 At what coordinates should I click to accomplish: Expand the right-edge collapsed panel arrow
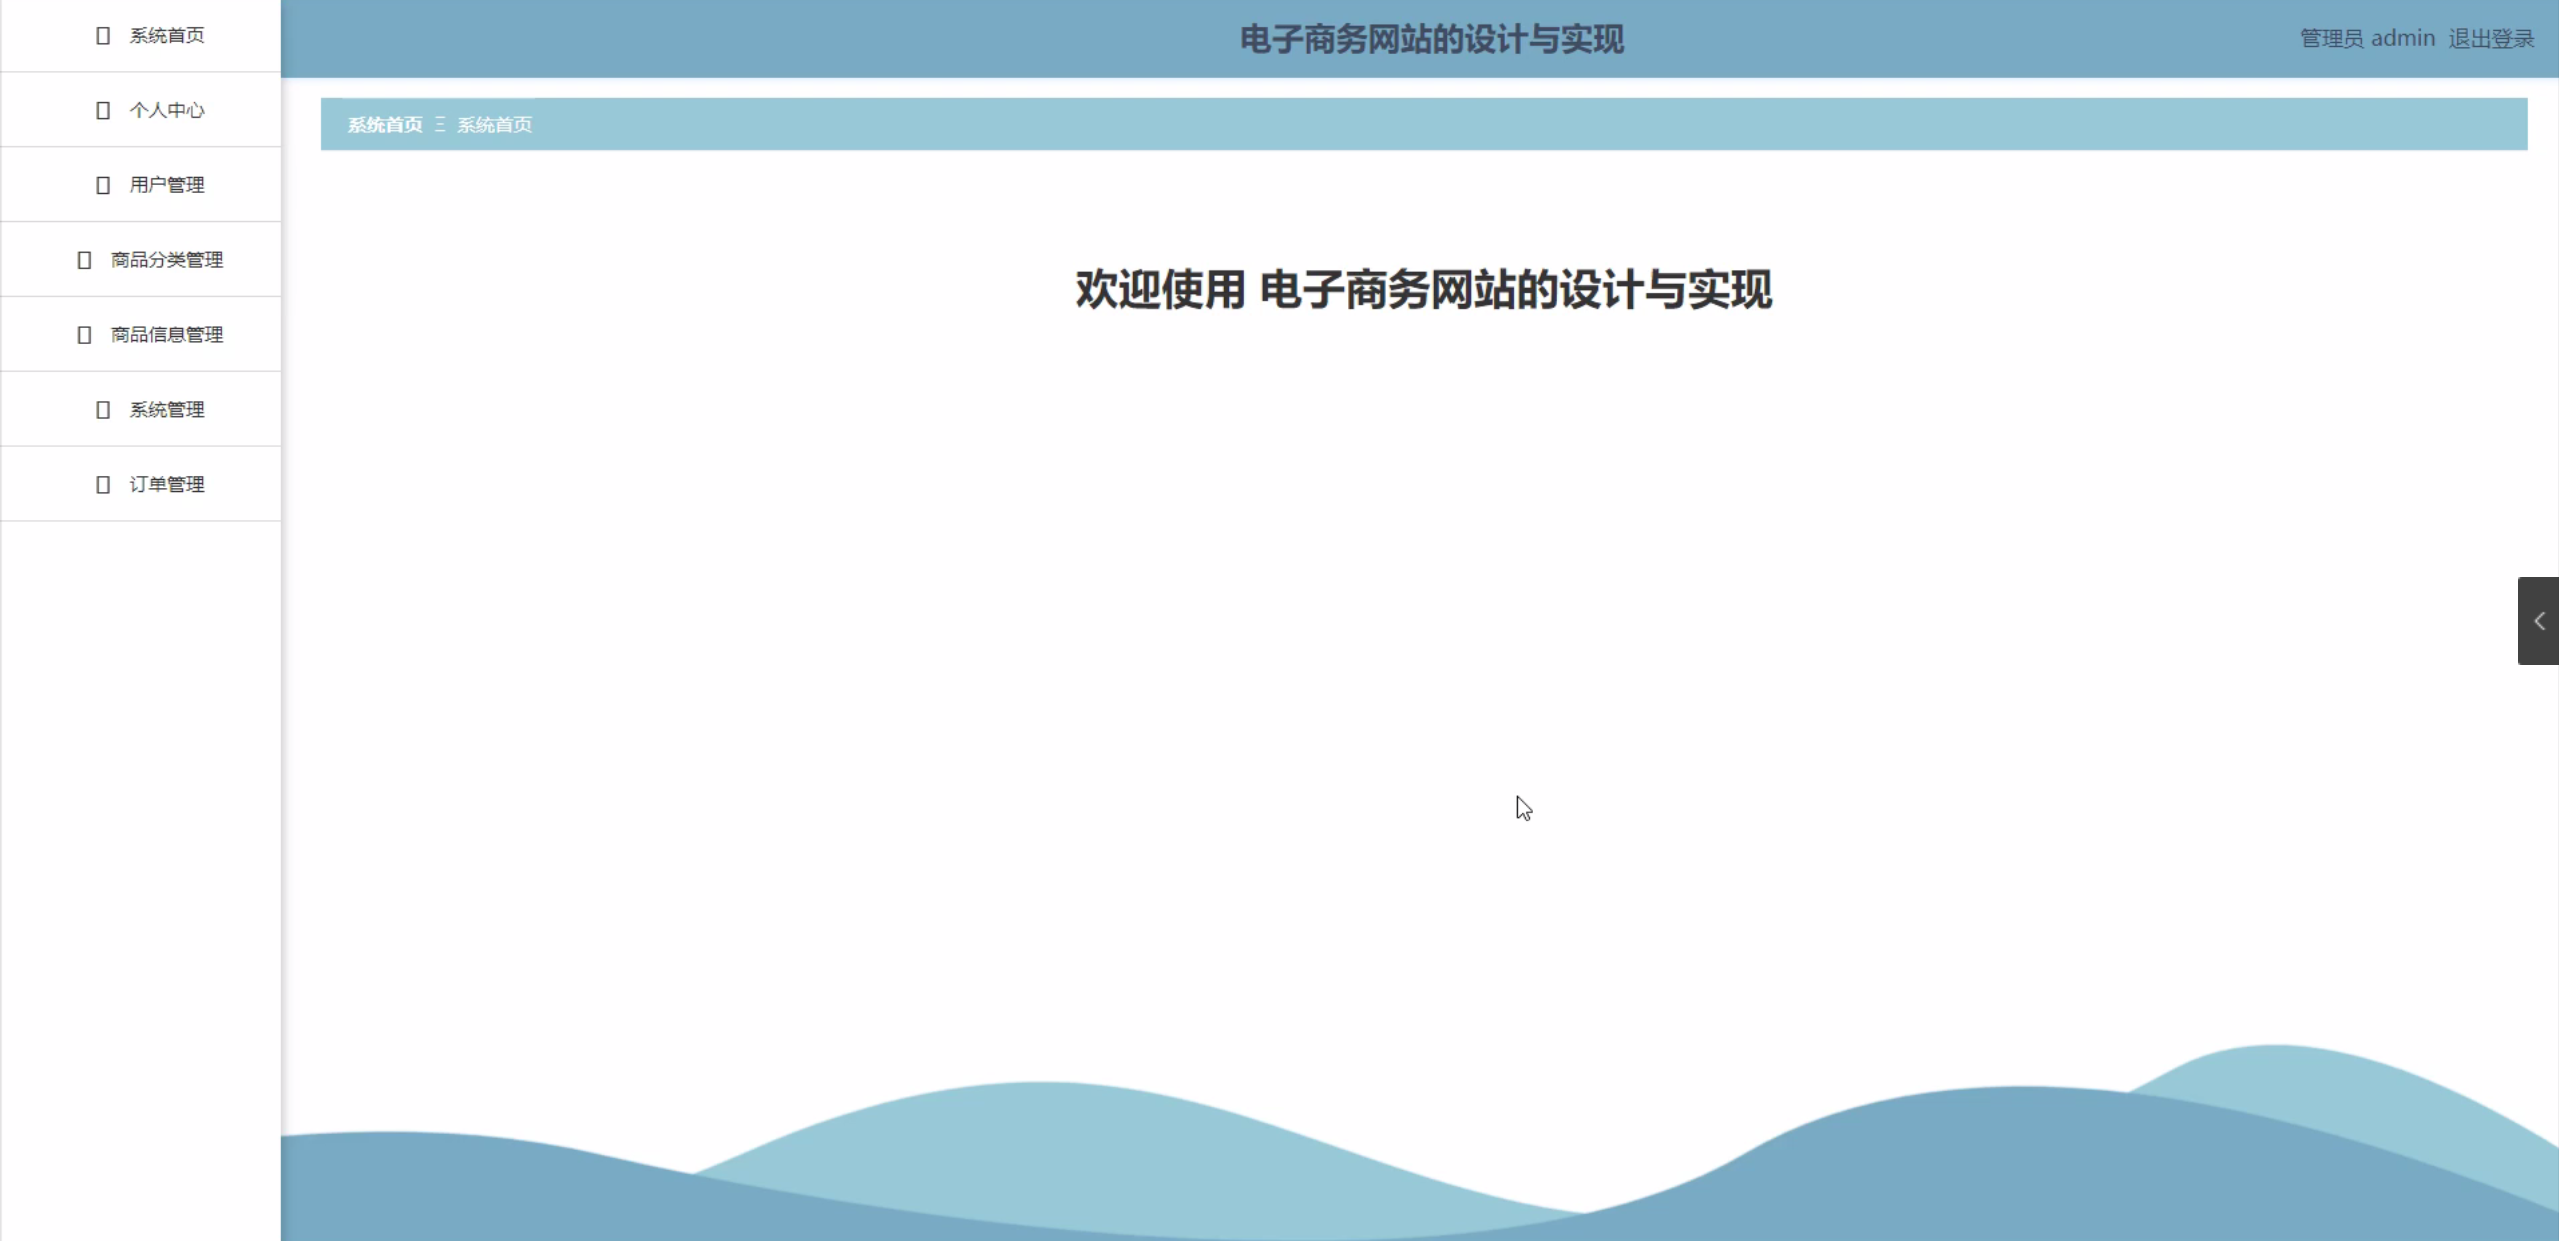click(2538, 621)
